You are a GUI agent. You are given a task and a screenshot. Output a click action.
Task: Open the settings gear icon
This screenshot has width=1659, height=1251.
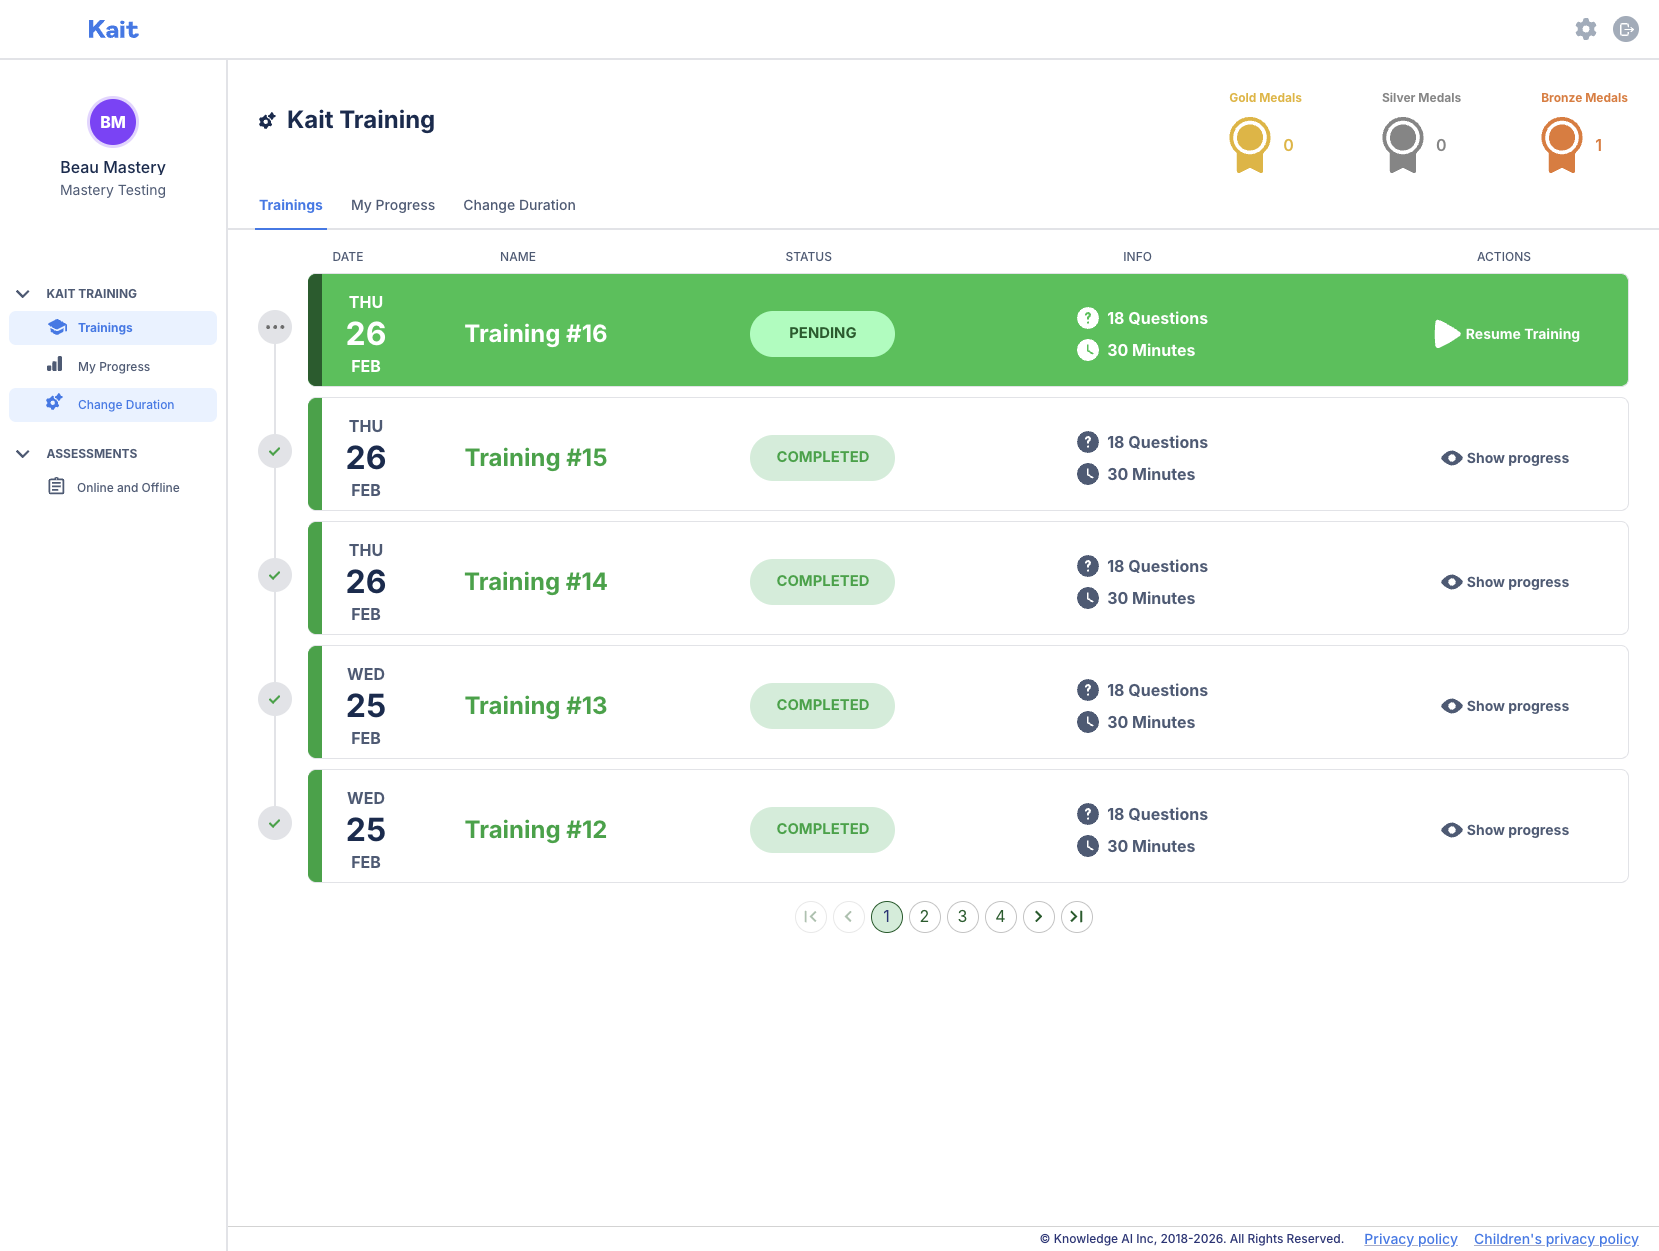click(1586, 29)
